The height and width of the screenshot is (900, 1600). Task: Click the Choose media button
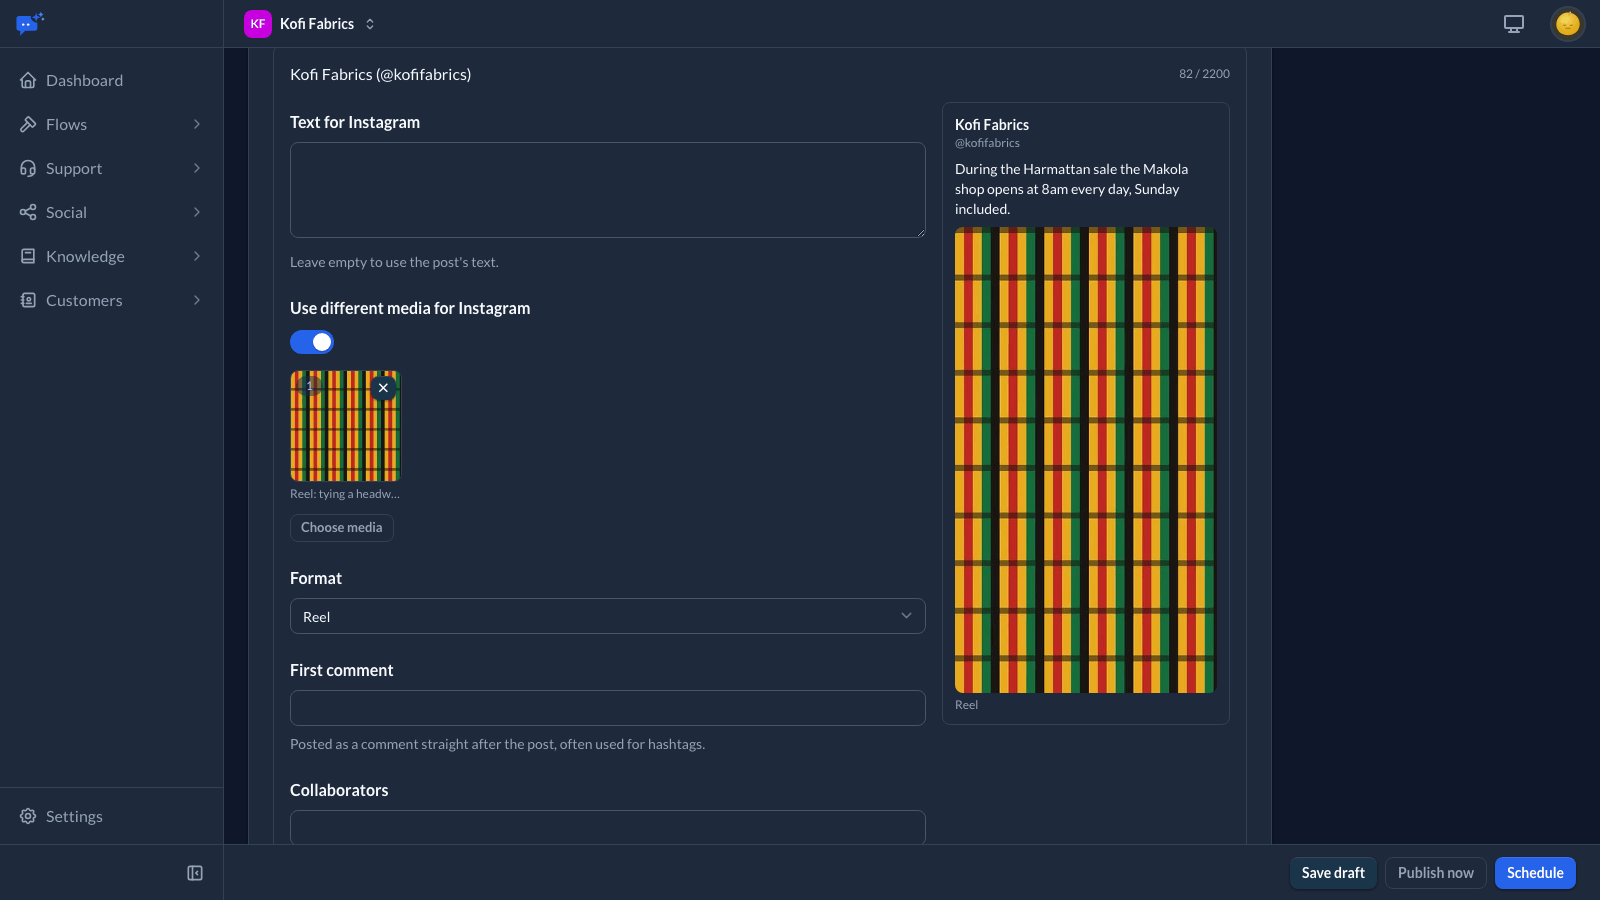click(x=342, y=528)
